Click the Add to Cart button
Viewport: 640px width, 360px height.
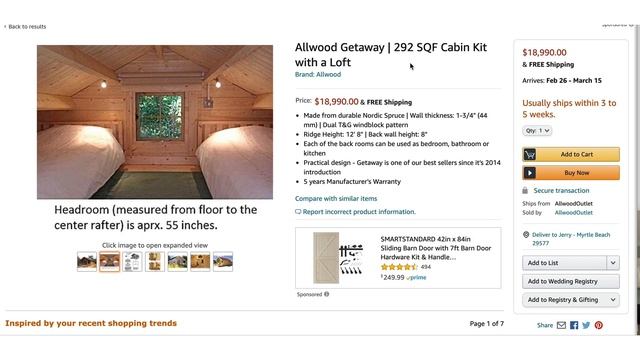571,154
